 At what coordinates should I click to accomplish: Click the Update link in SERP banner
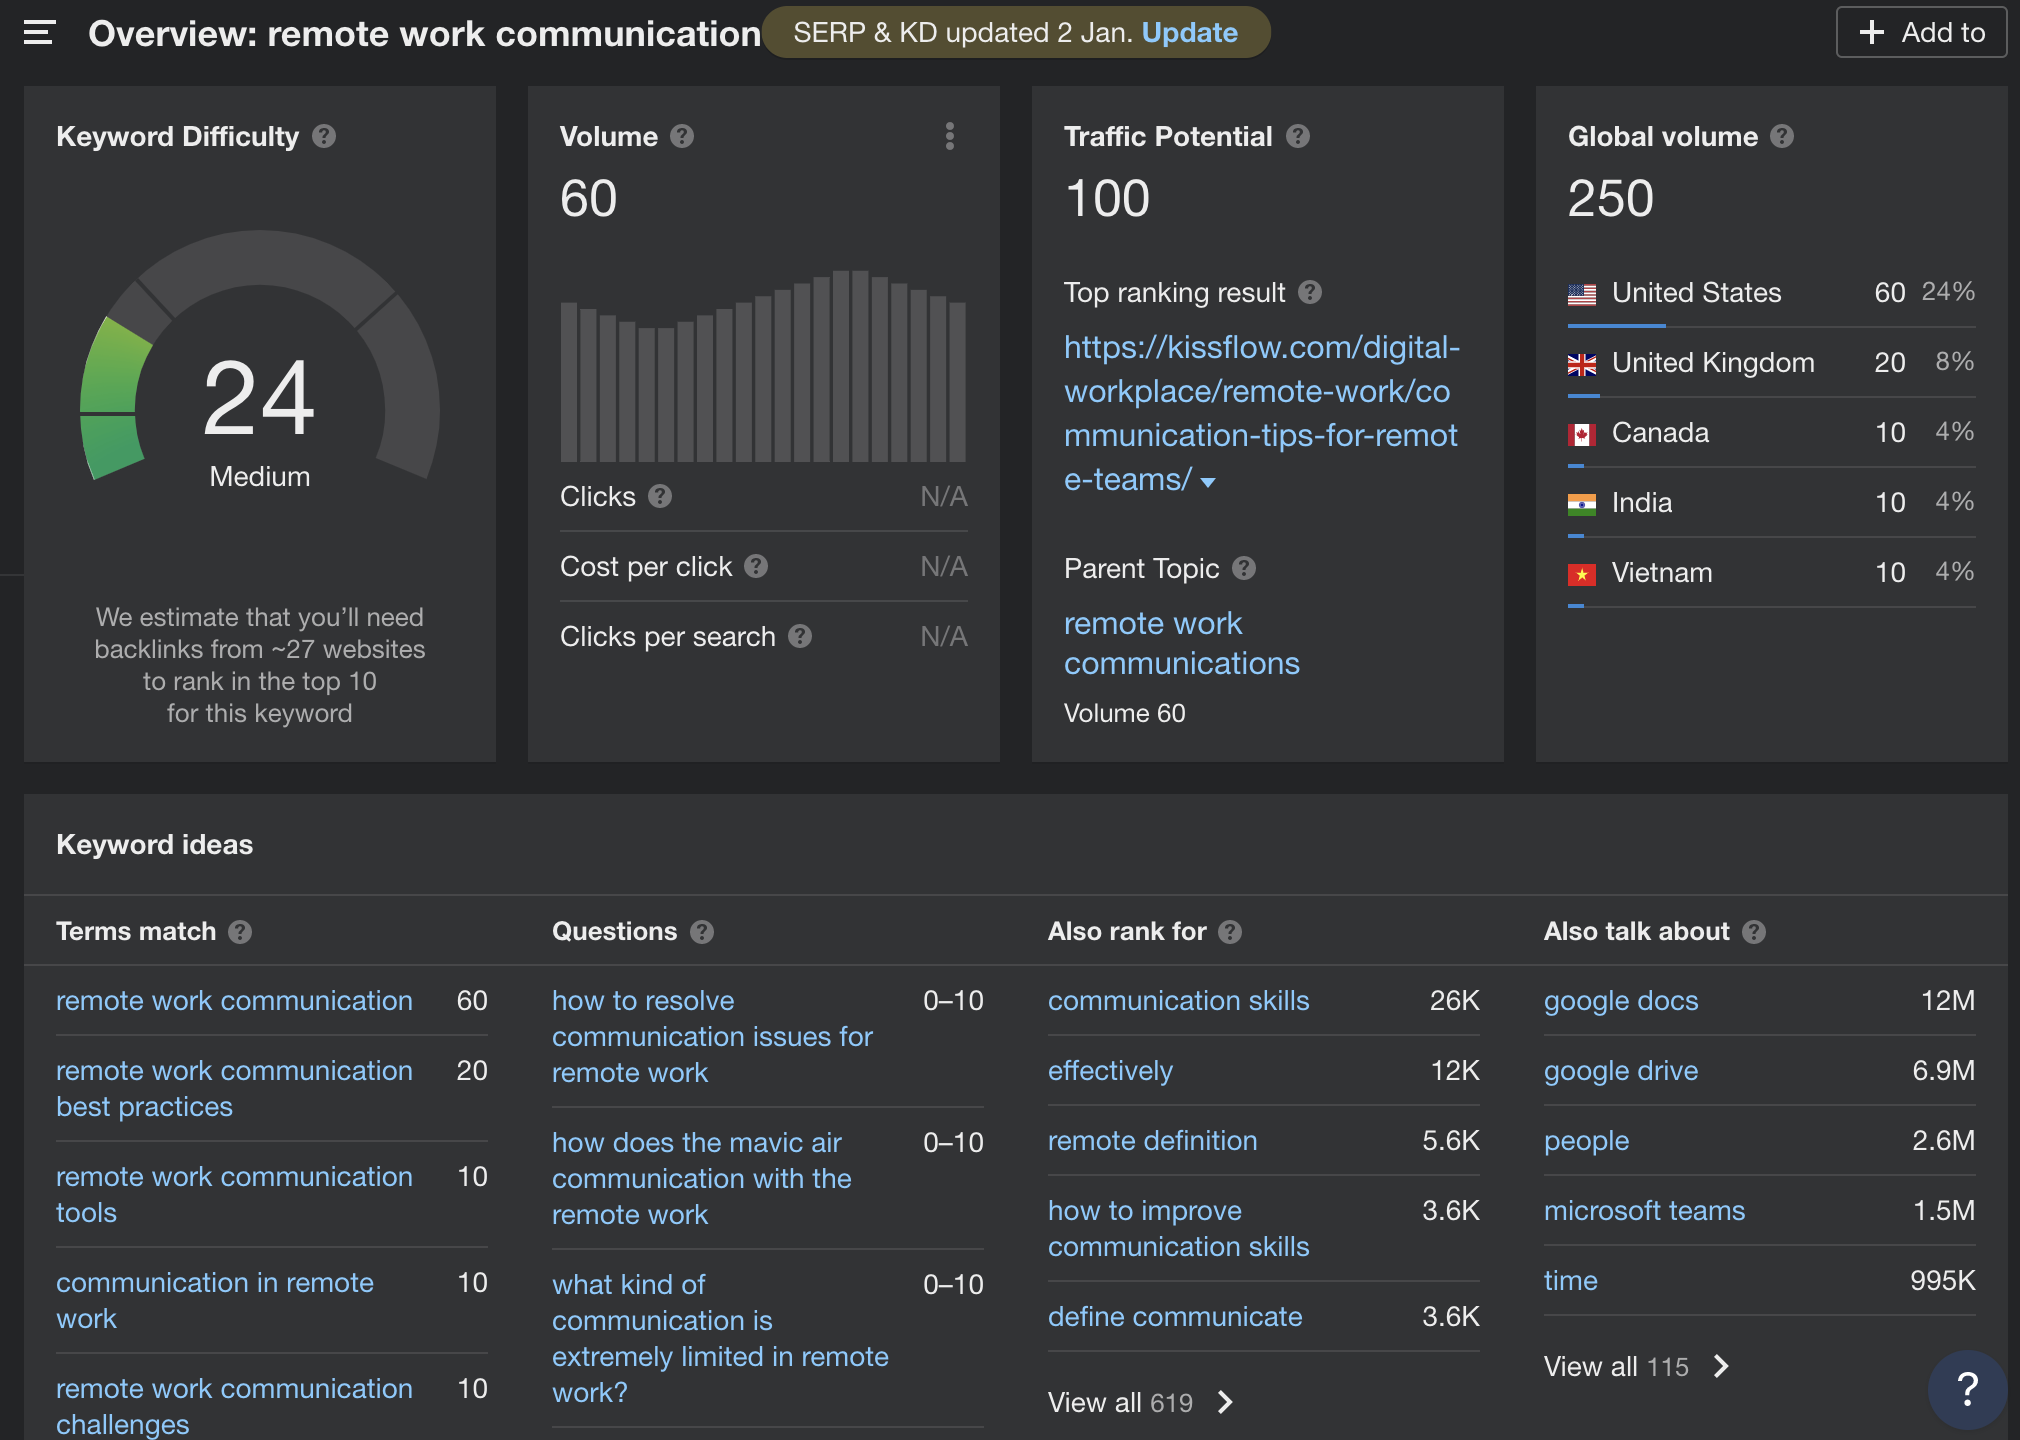1189,33
